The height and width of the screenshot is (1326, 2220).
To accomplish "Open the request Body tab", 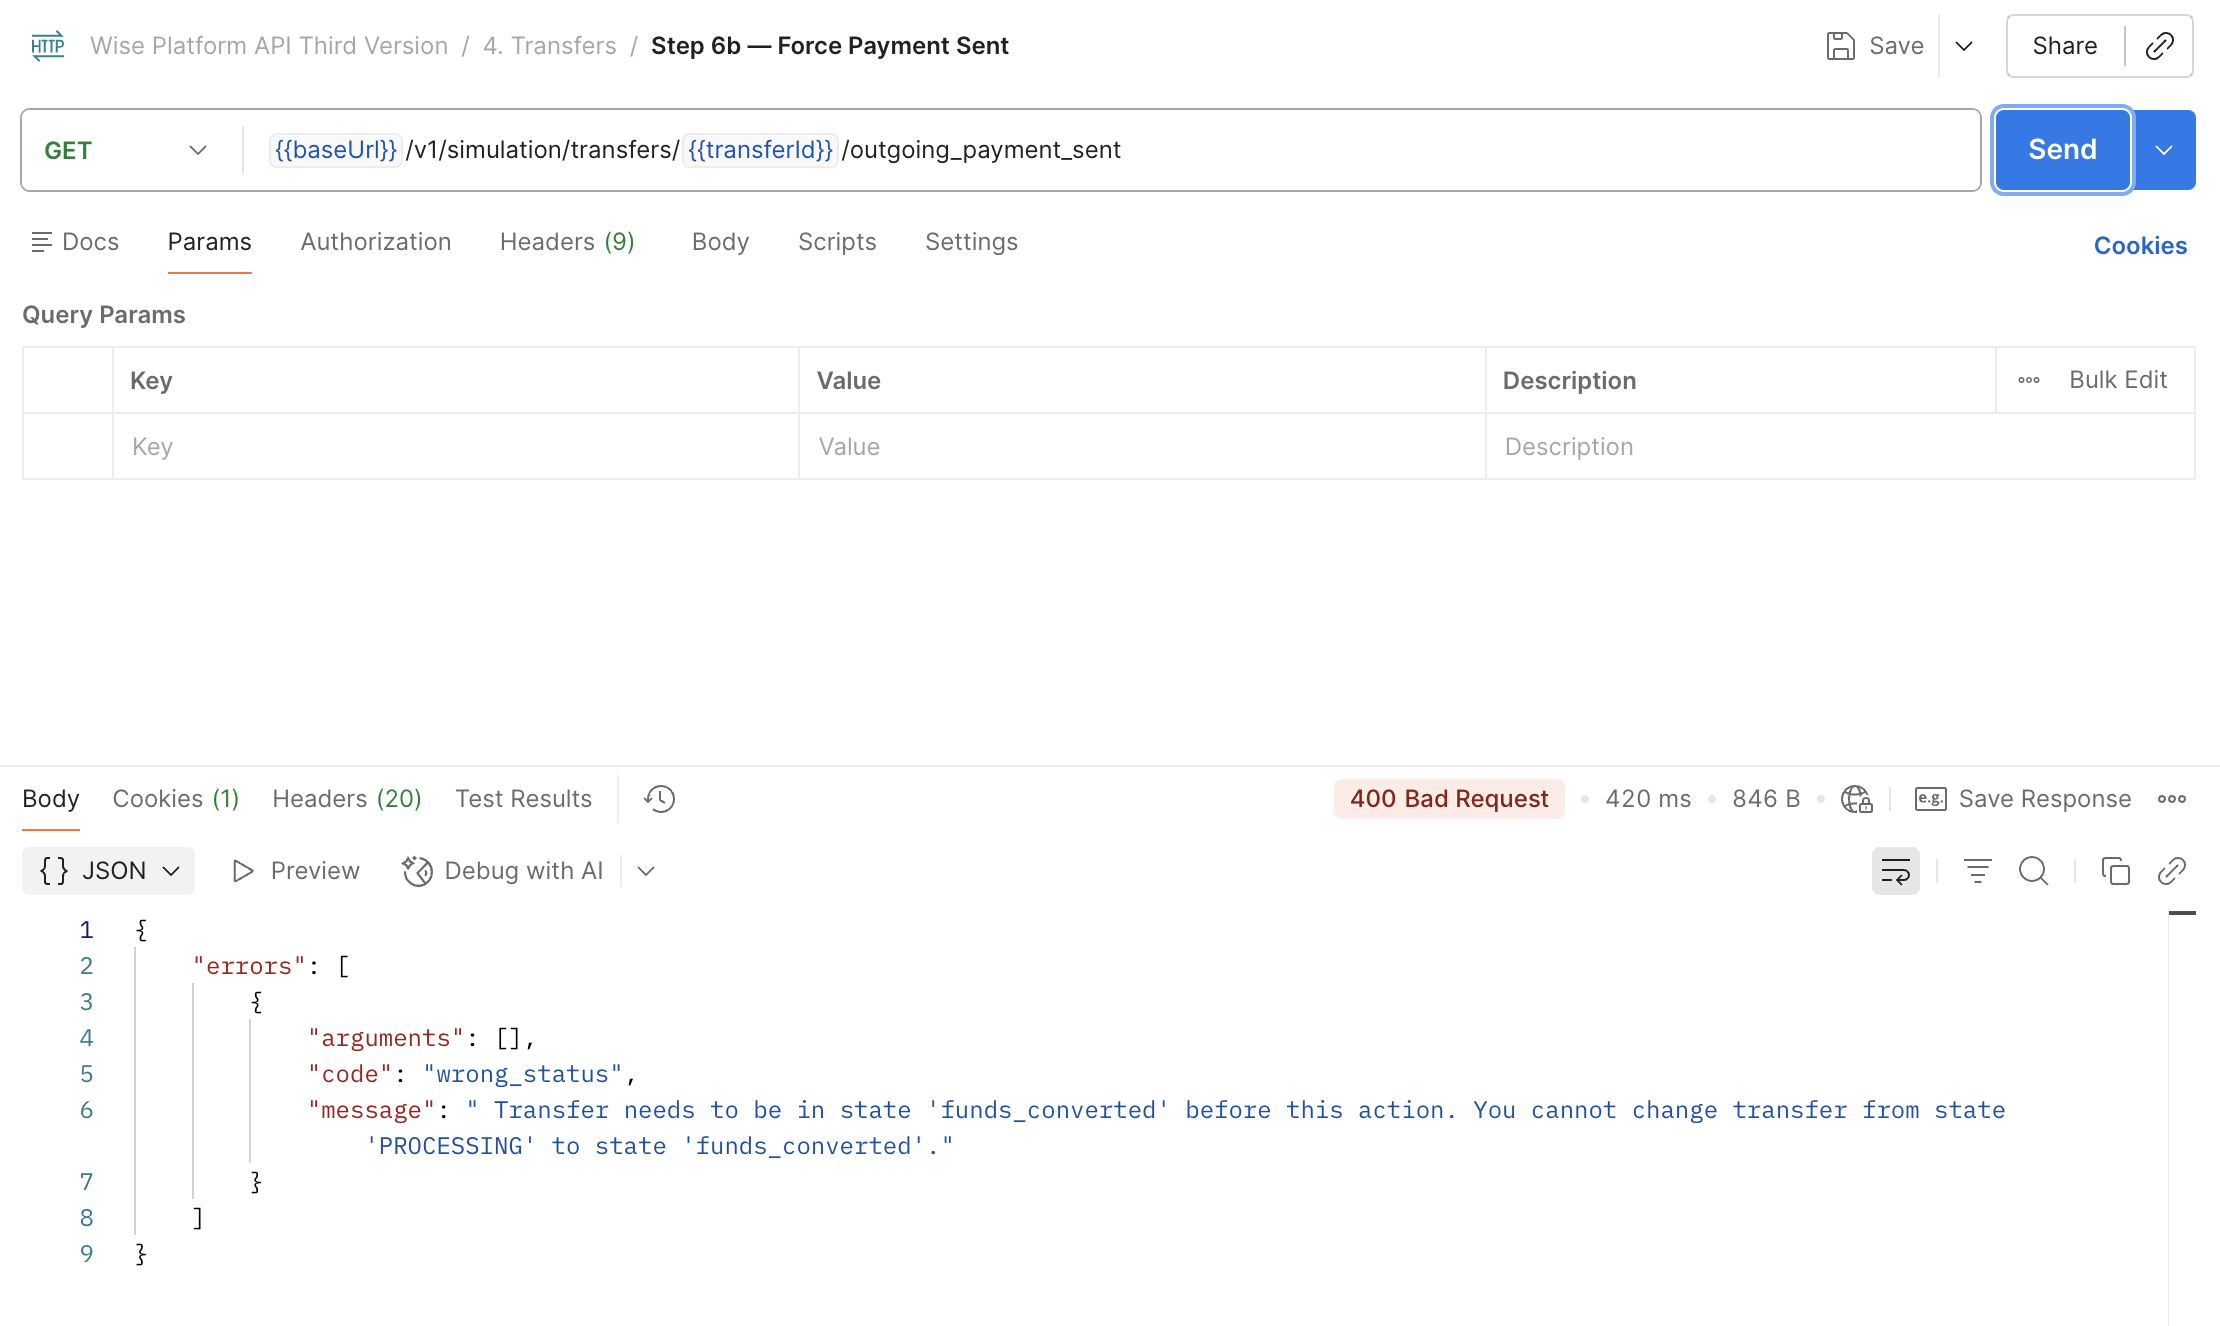I will click(x=720, y=242).
